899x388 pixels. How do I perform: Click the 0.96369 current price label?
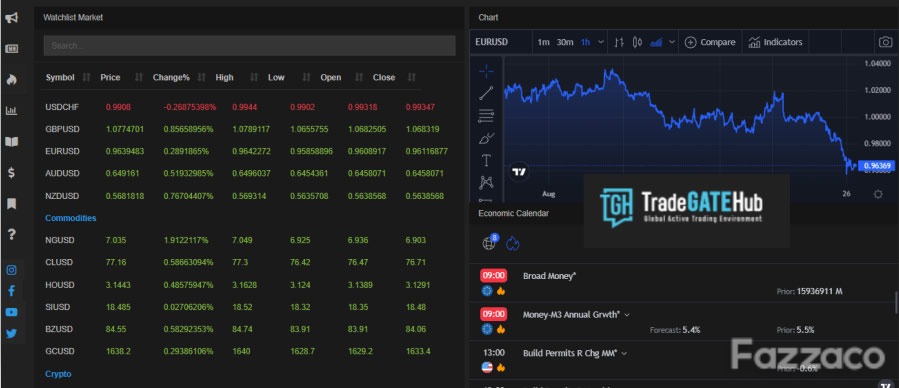876,166
